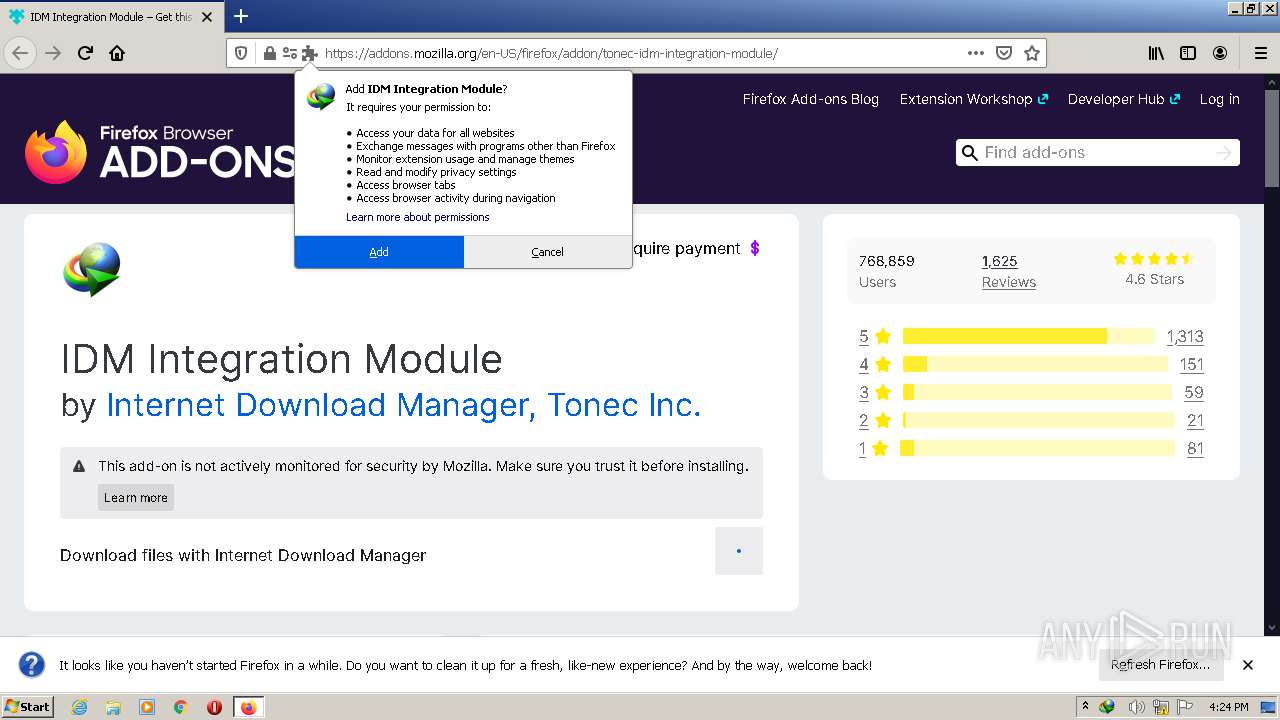Bookmark this page with the star

(x=1032, y=53)
